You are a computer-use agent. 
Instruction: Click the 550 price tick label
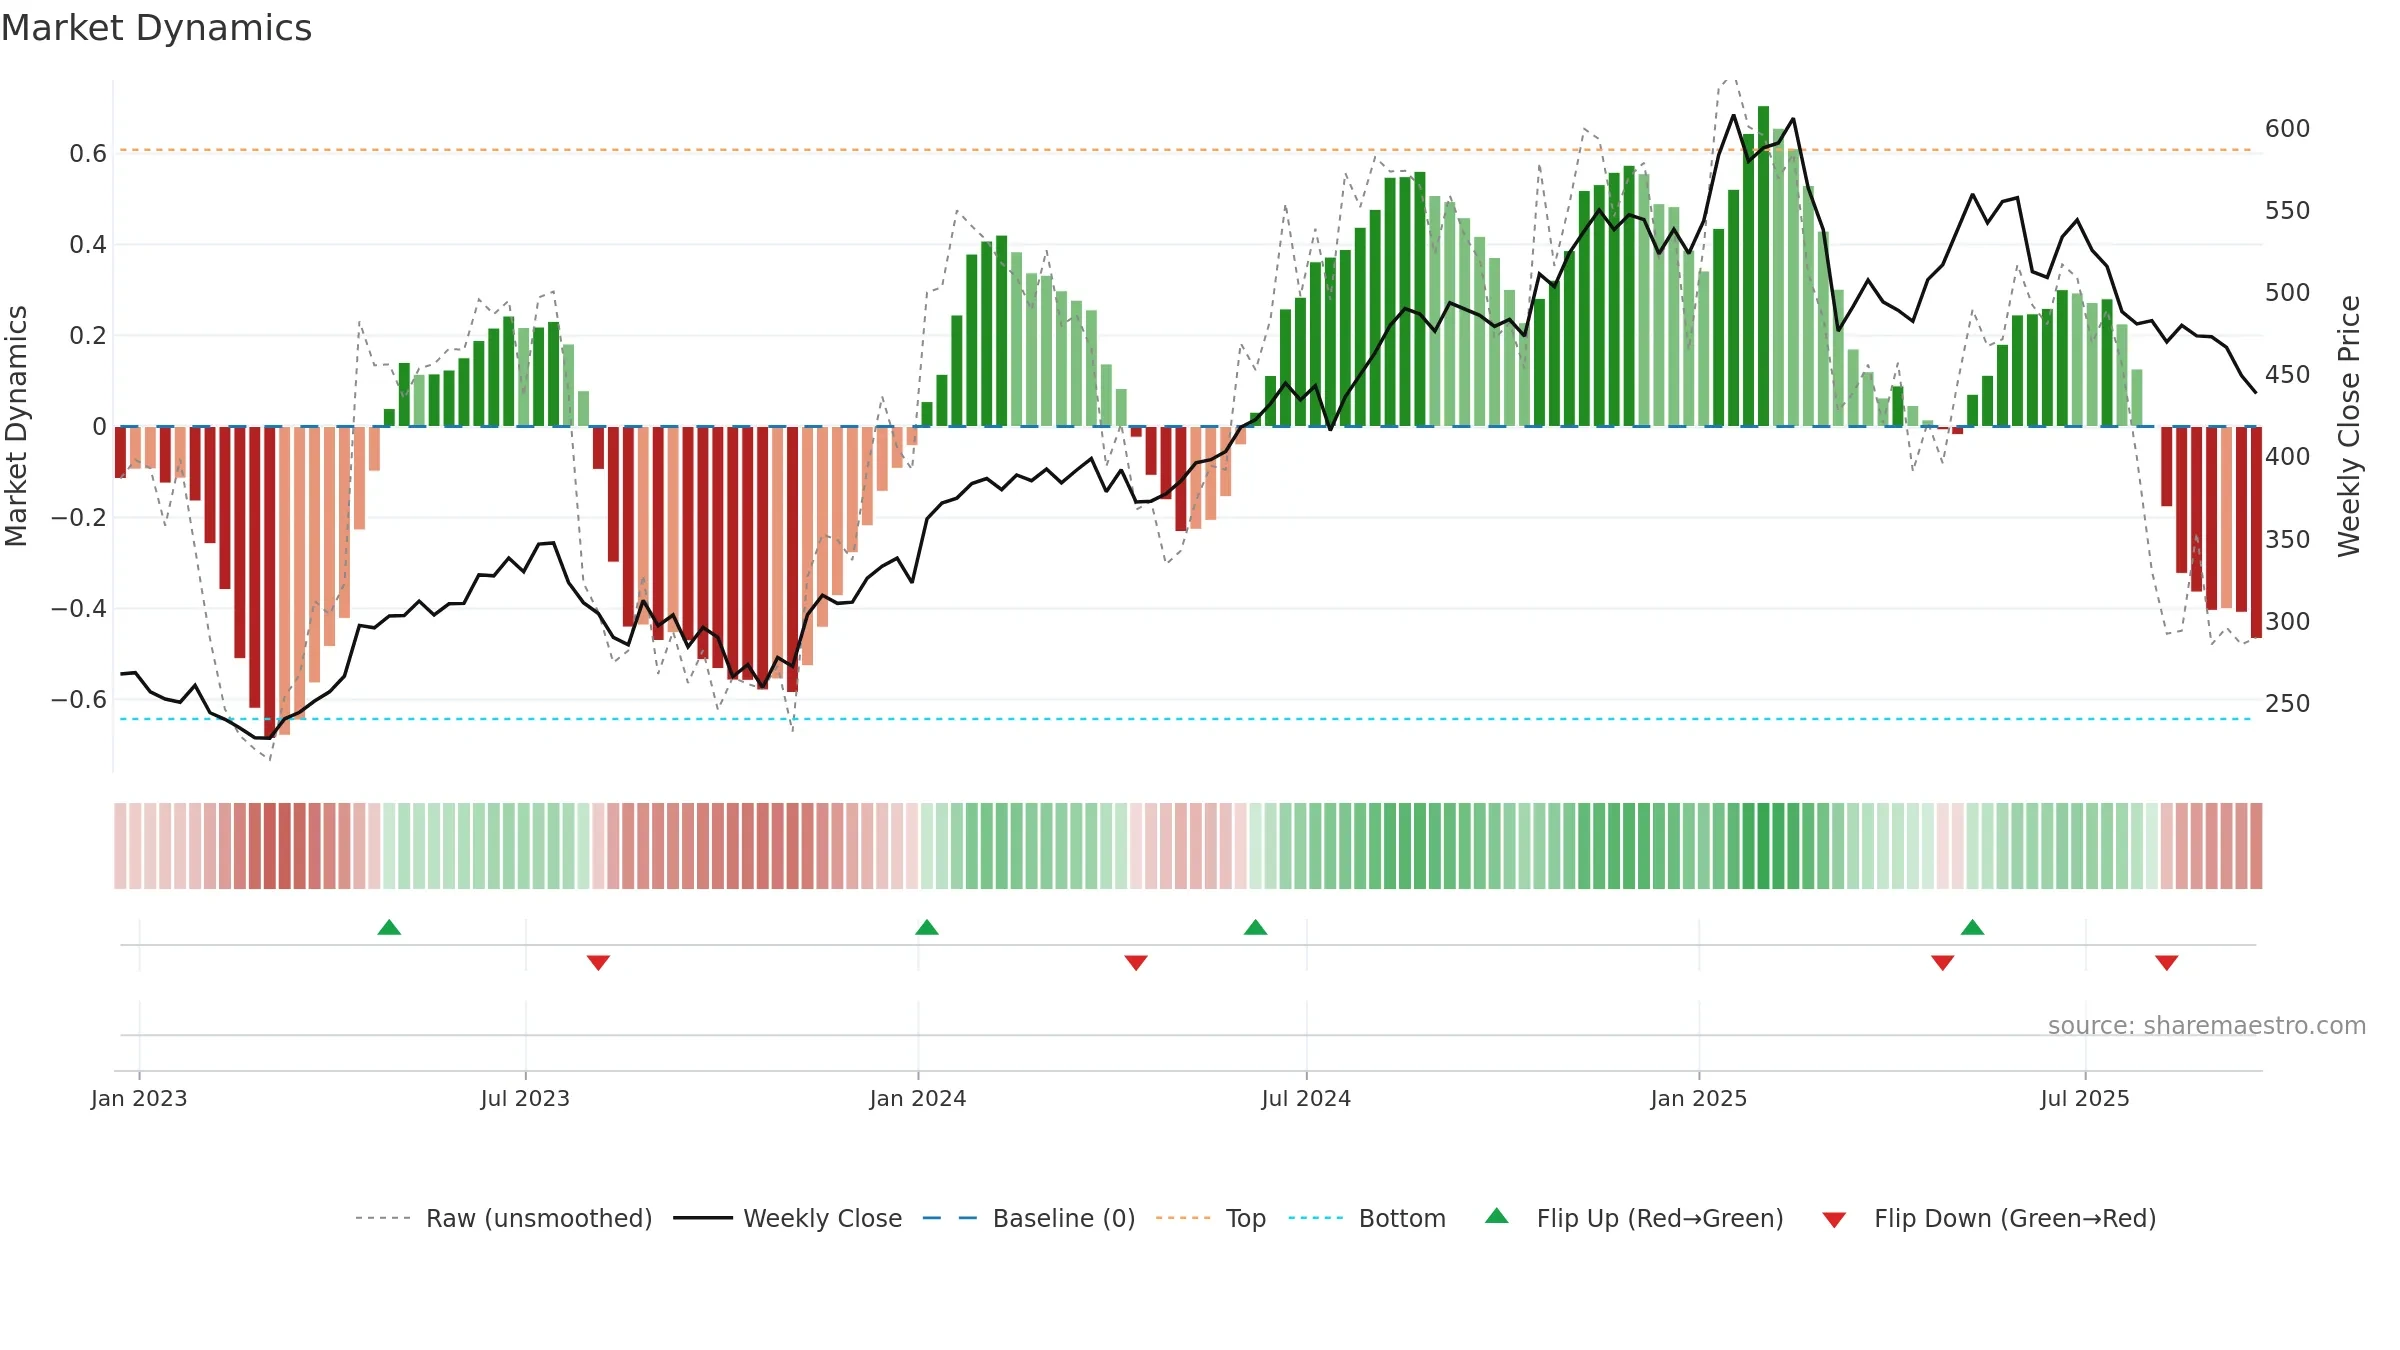(2288, 211)
